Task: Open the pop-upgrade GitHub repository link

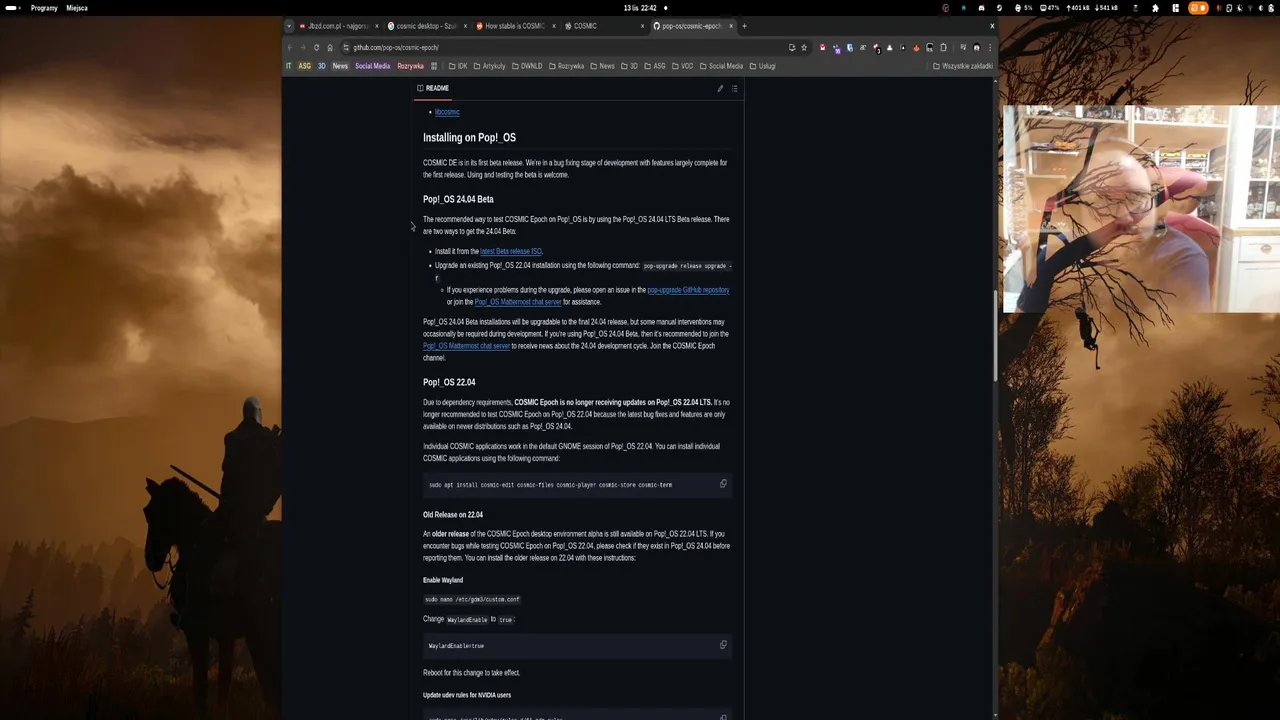Action: [688, 290]
